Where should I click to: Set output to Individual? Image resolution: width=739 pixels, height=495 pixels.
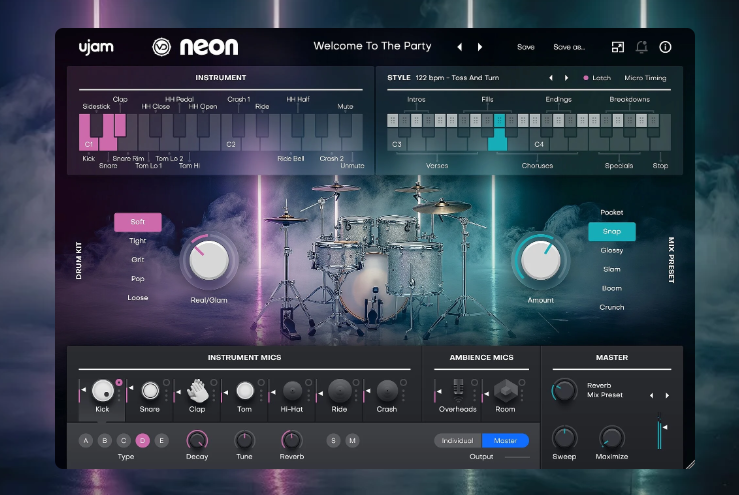point(458,440)
